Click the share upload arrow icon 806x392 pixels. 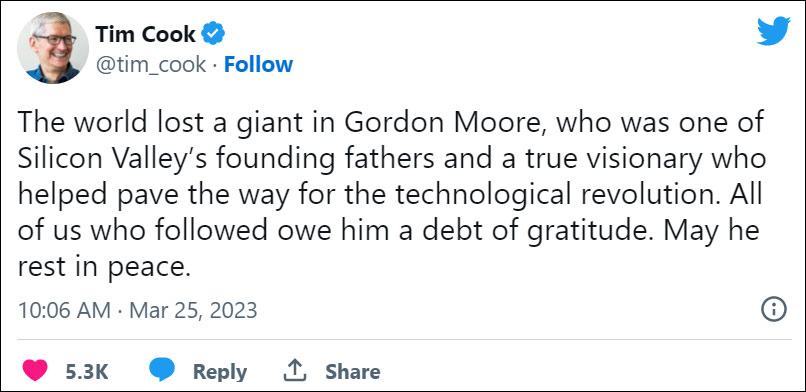coord(295,370)
